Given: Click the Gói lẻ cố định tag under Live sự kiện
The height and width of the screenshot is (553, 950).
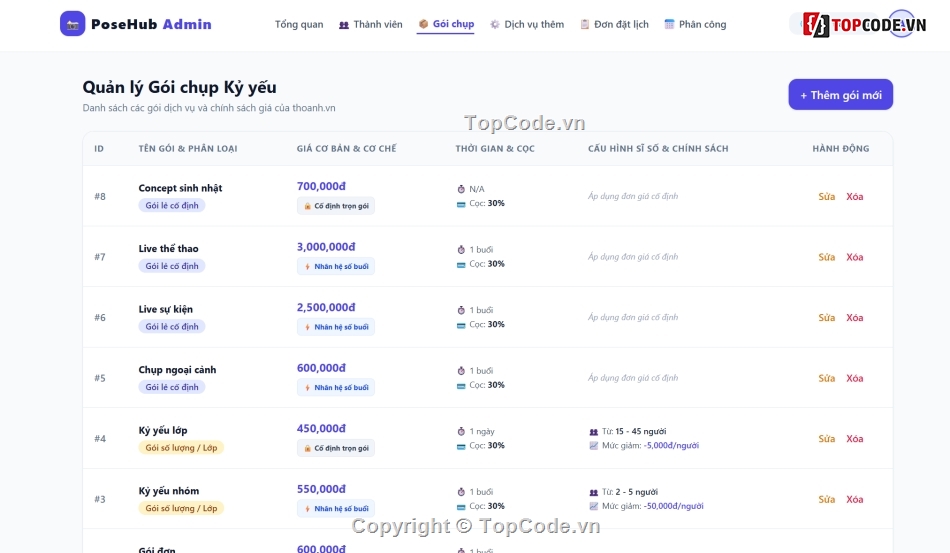Looking at the screenshot, I should (172, 326).
